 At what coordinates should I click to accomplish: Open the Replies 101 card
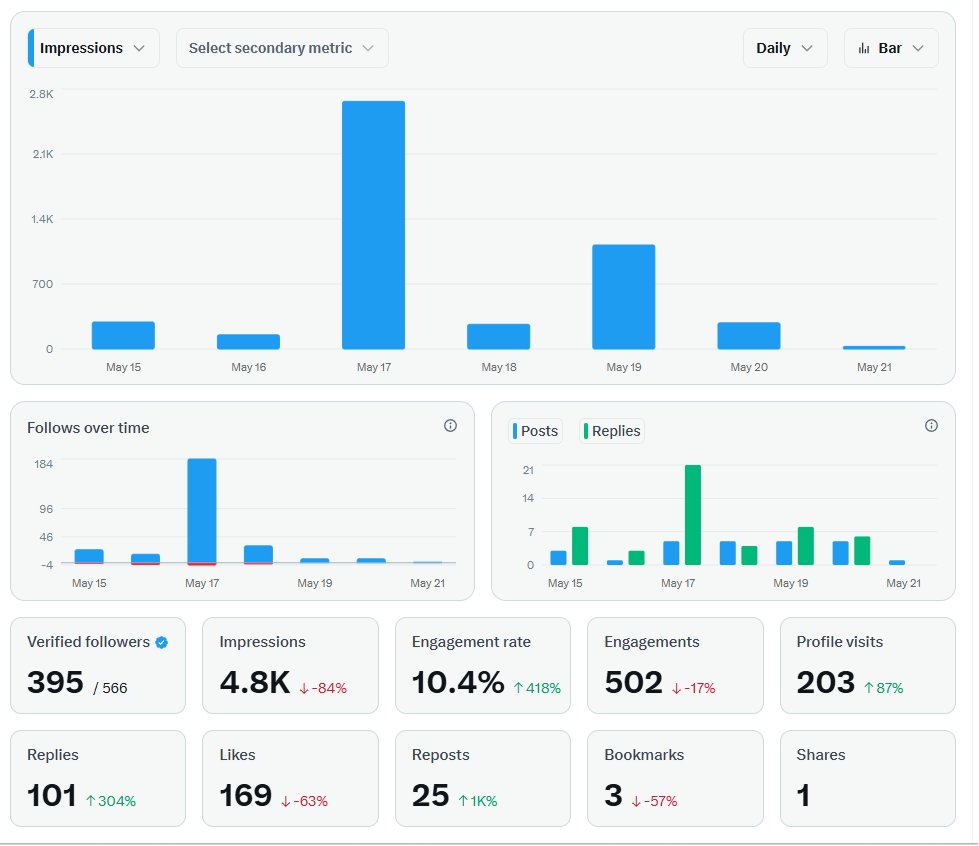[x=98, y=779]
